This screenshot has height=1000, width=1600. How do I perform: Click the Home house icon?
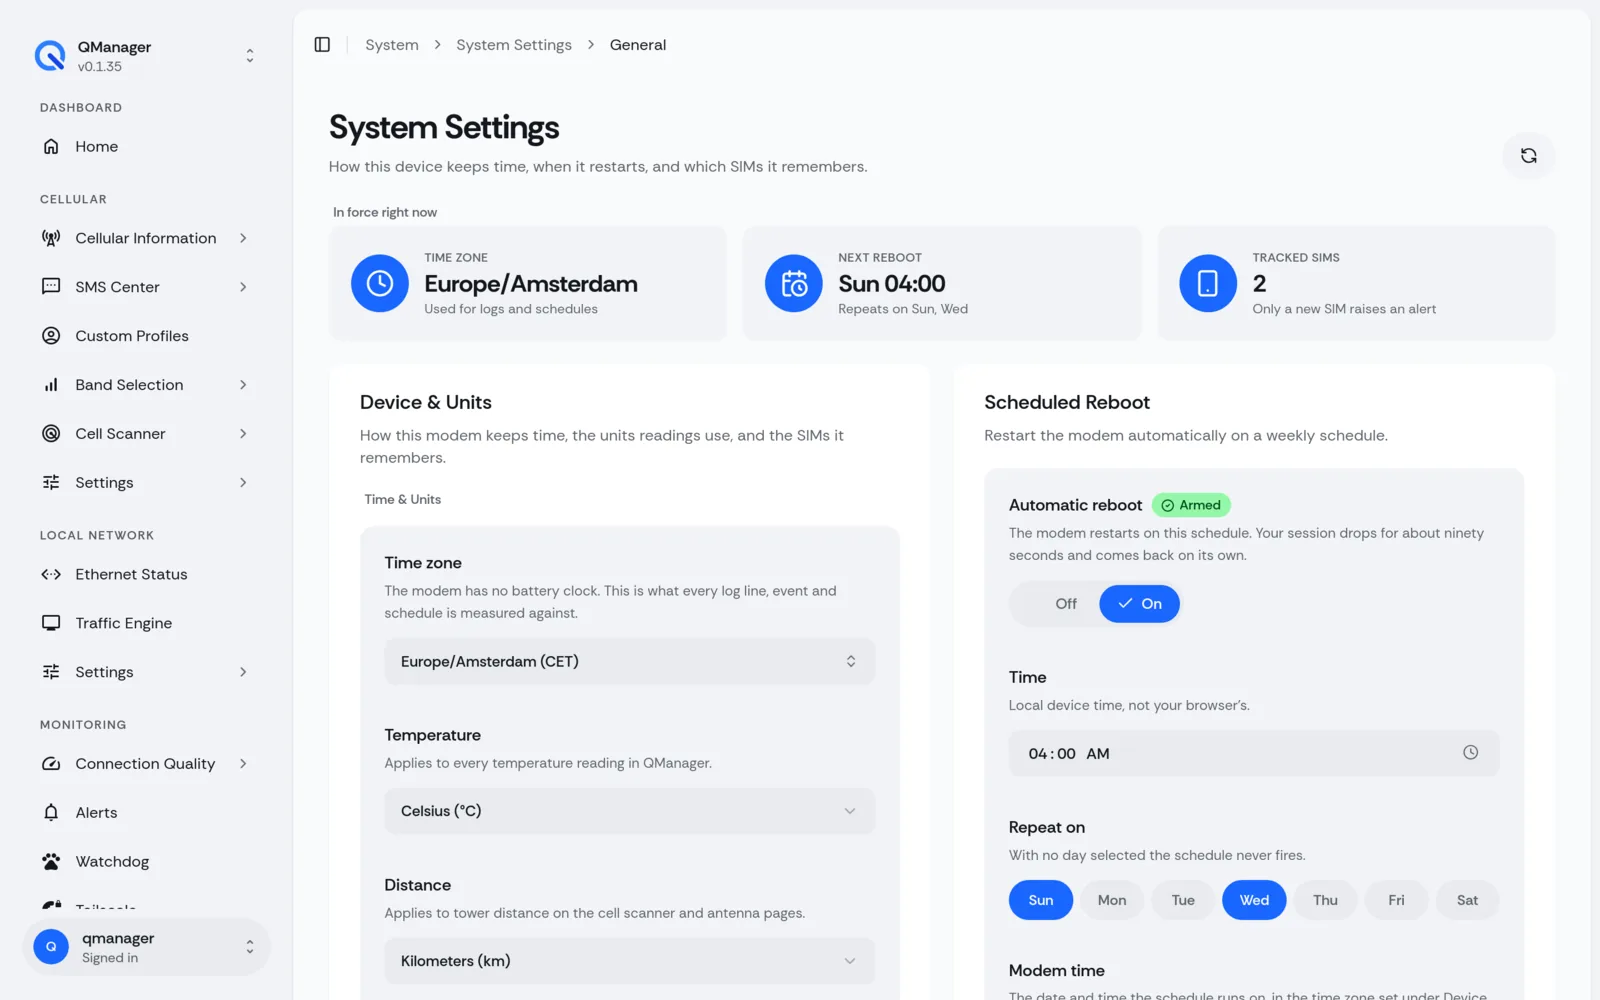tap(51, 147)
